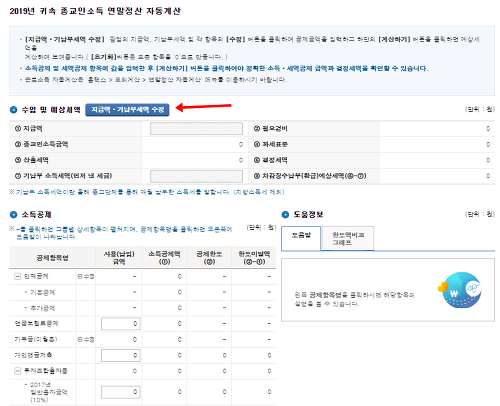
Task: Click the 한도미달액 column header
Action: pos(254,258)
